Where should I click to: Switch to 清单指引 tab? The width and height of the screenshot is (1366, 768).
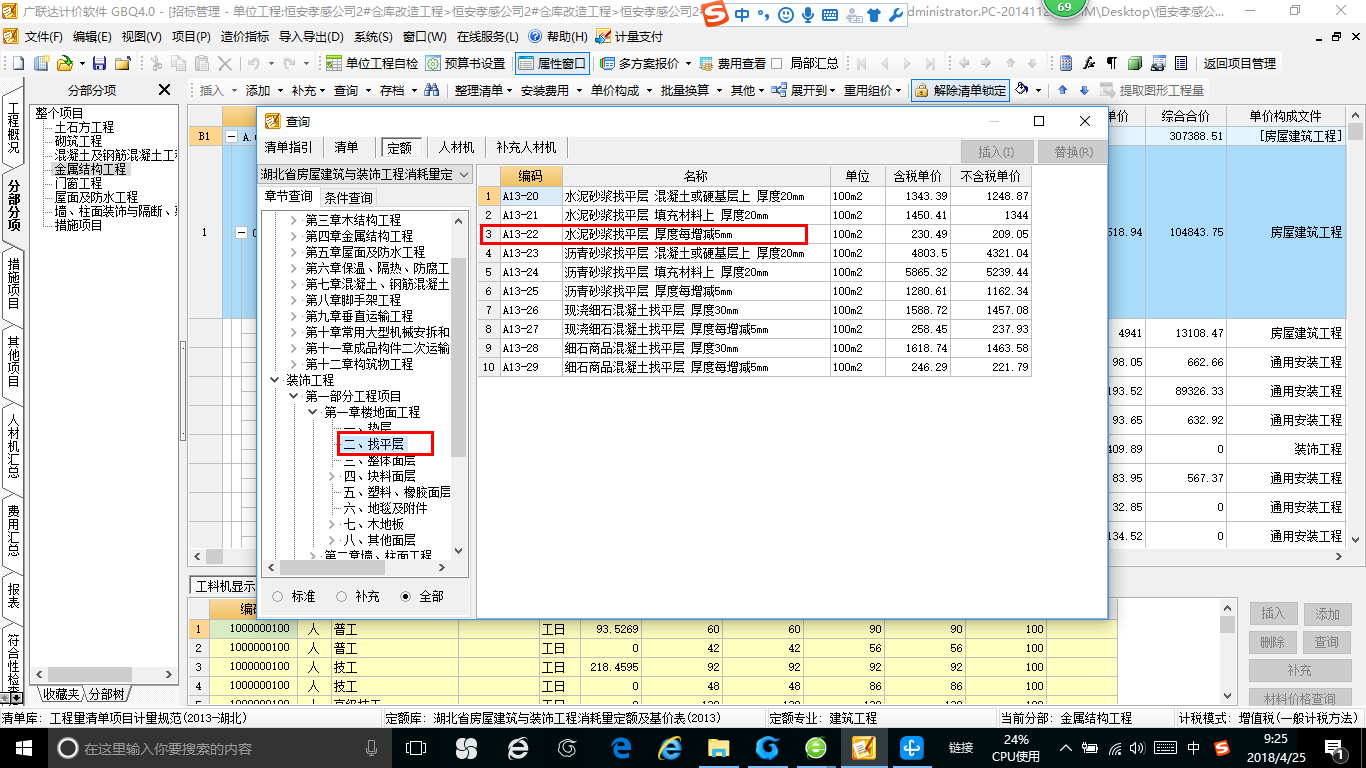(288, 147)
